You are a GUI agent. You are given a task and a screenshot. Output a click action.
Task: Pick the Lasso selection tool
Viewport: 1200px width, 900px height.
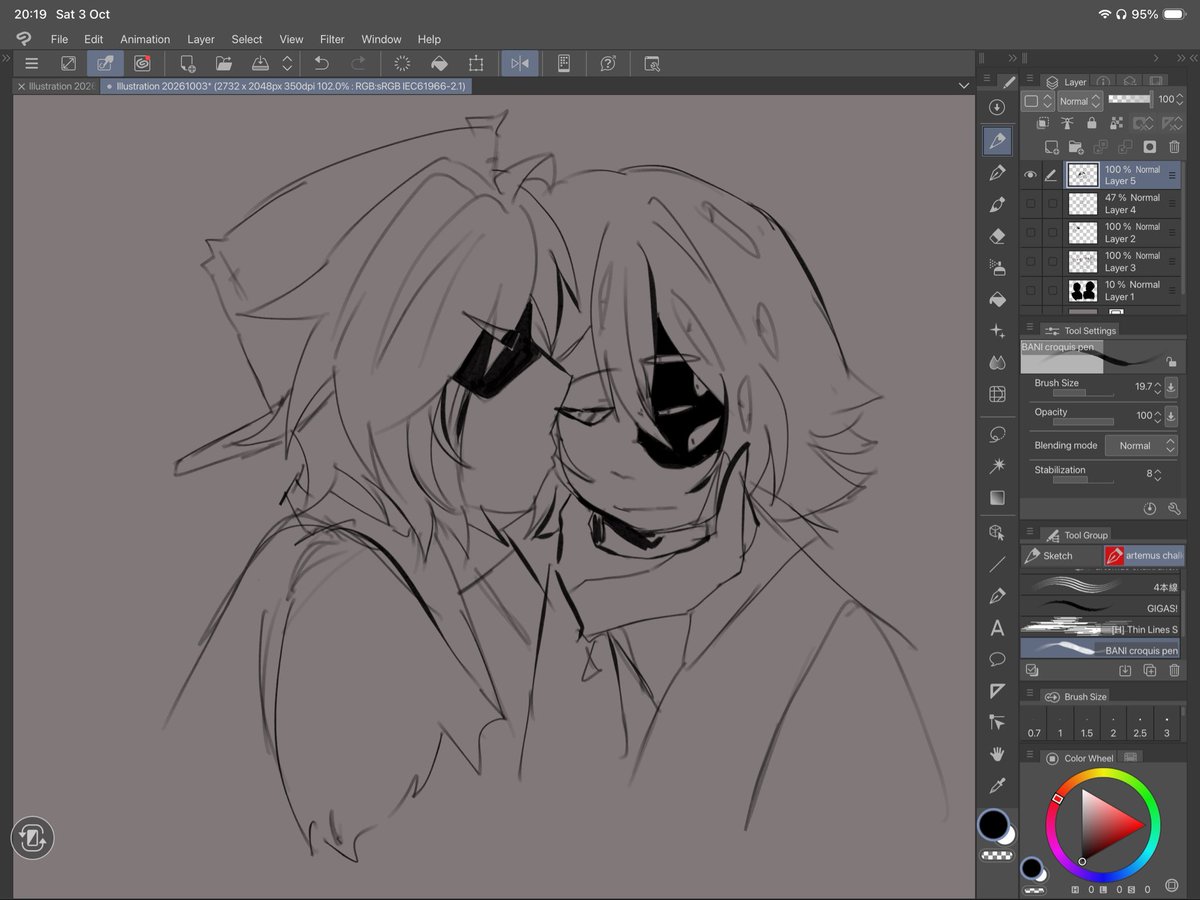pos(997,434)
